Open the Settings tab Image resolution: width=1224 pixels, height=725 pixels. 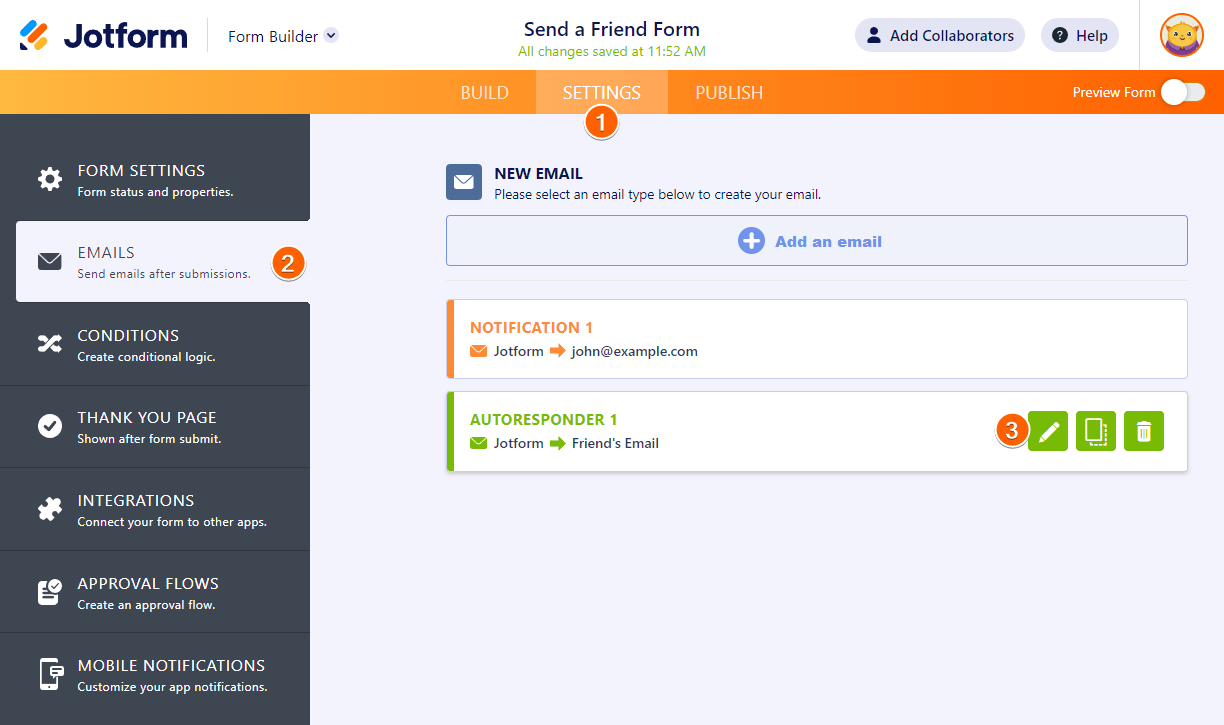(601, 93)
